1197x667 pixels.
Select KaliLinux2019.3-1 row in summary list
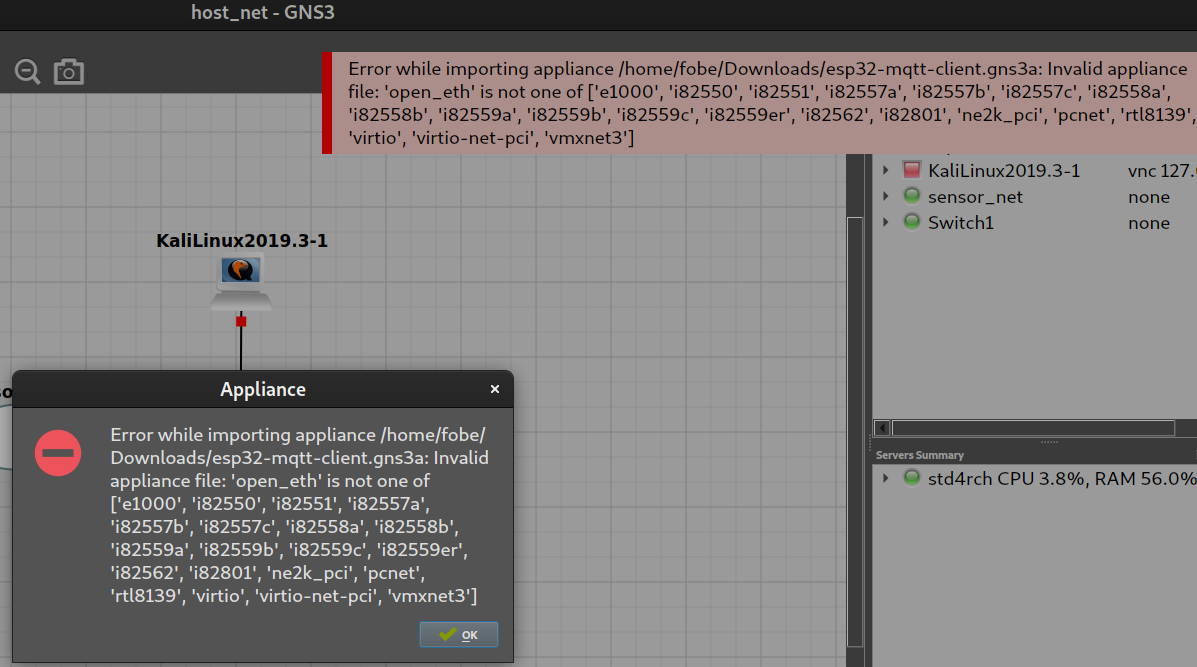[1034, 170]
